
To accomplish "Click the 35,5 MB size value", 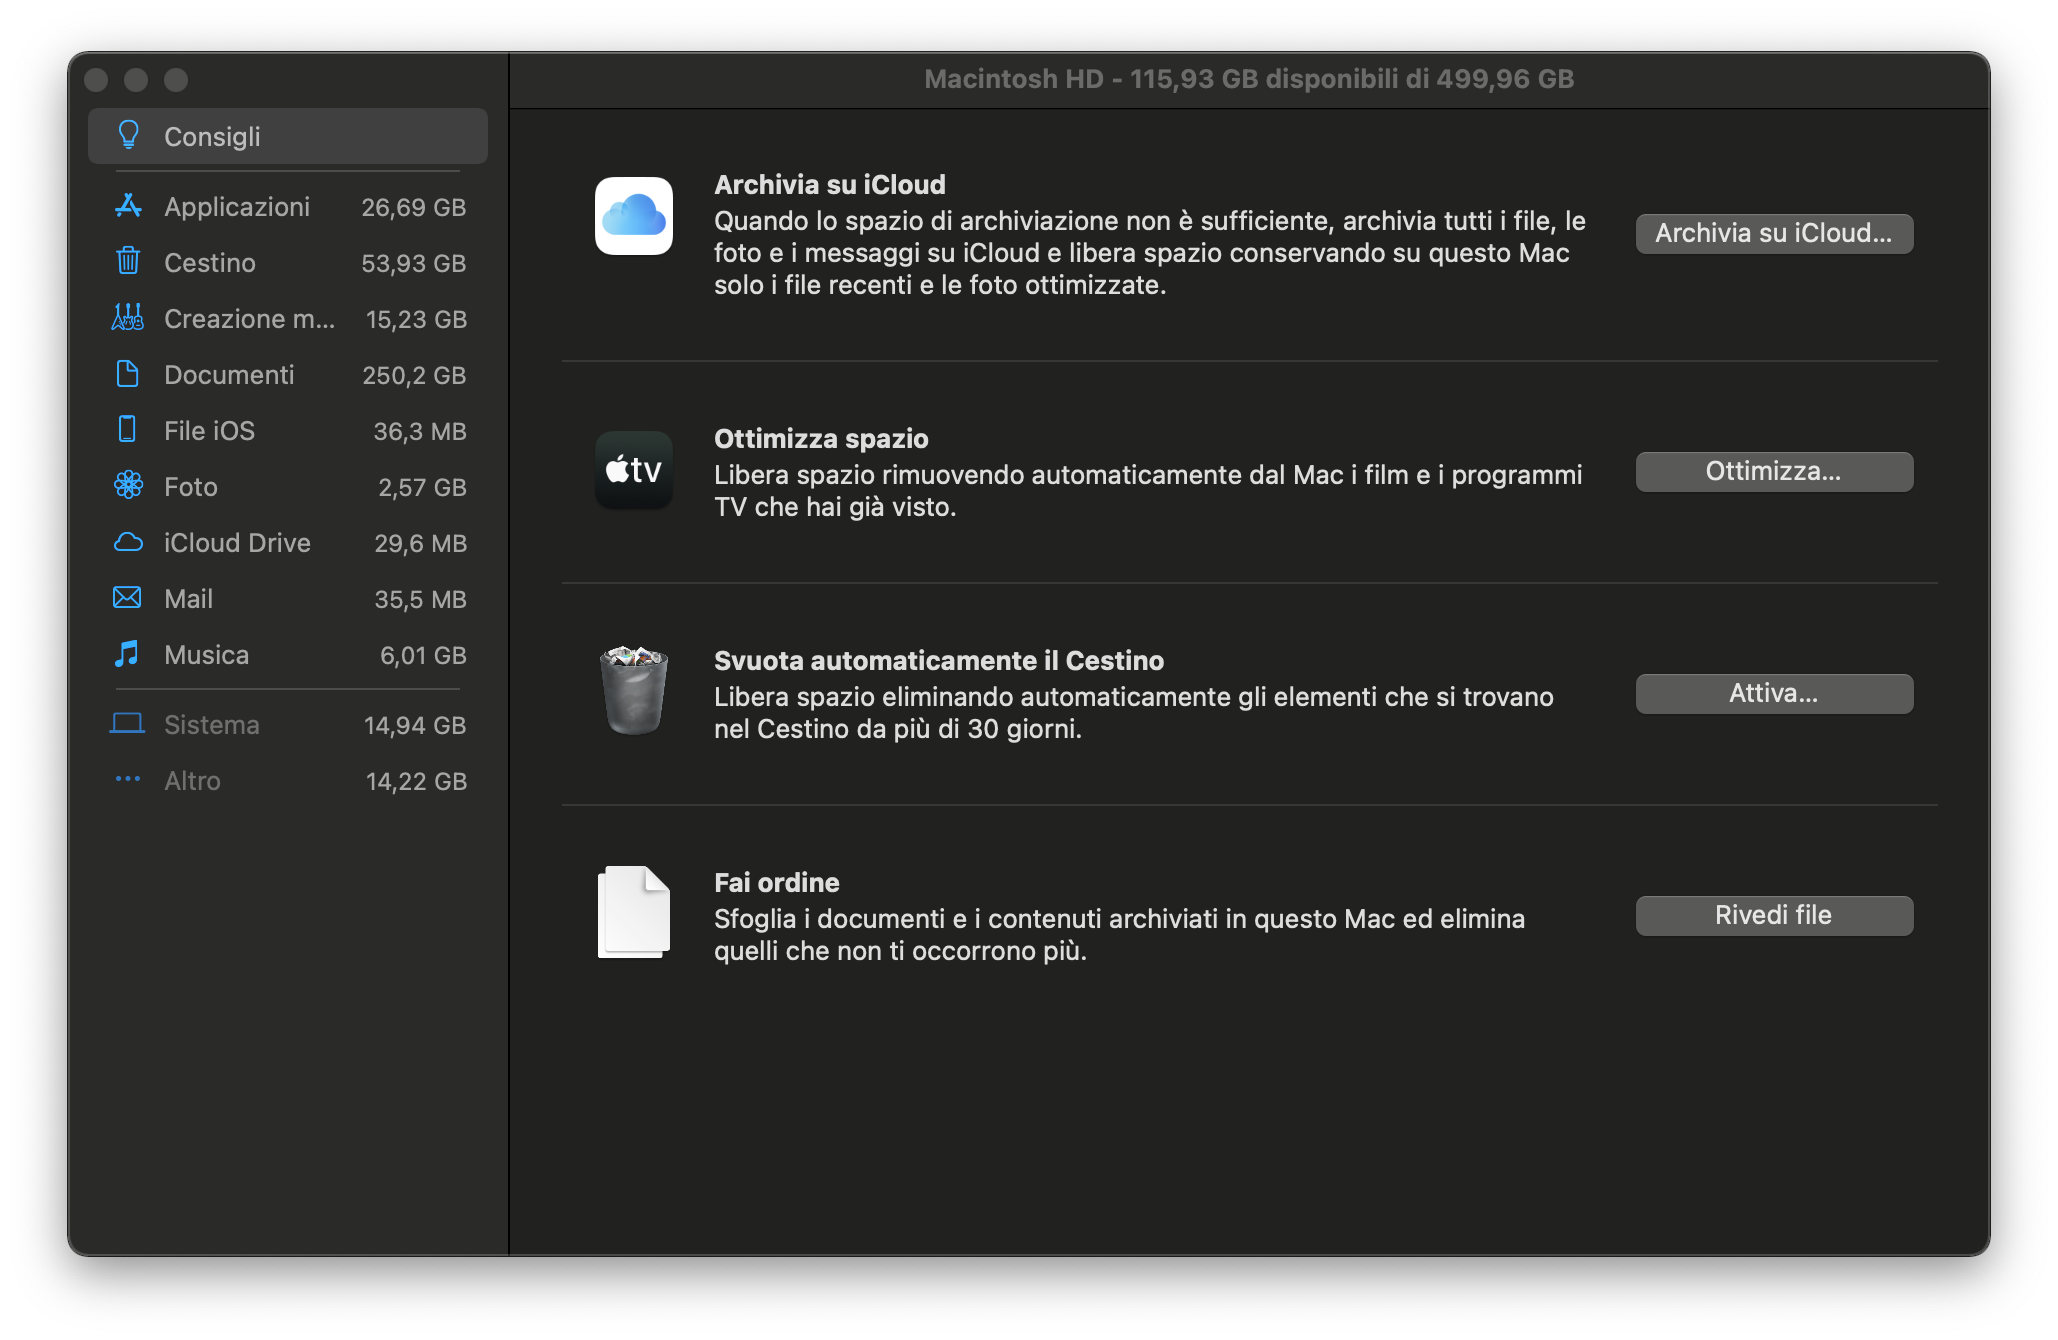I will click(420, 599).
